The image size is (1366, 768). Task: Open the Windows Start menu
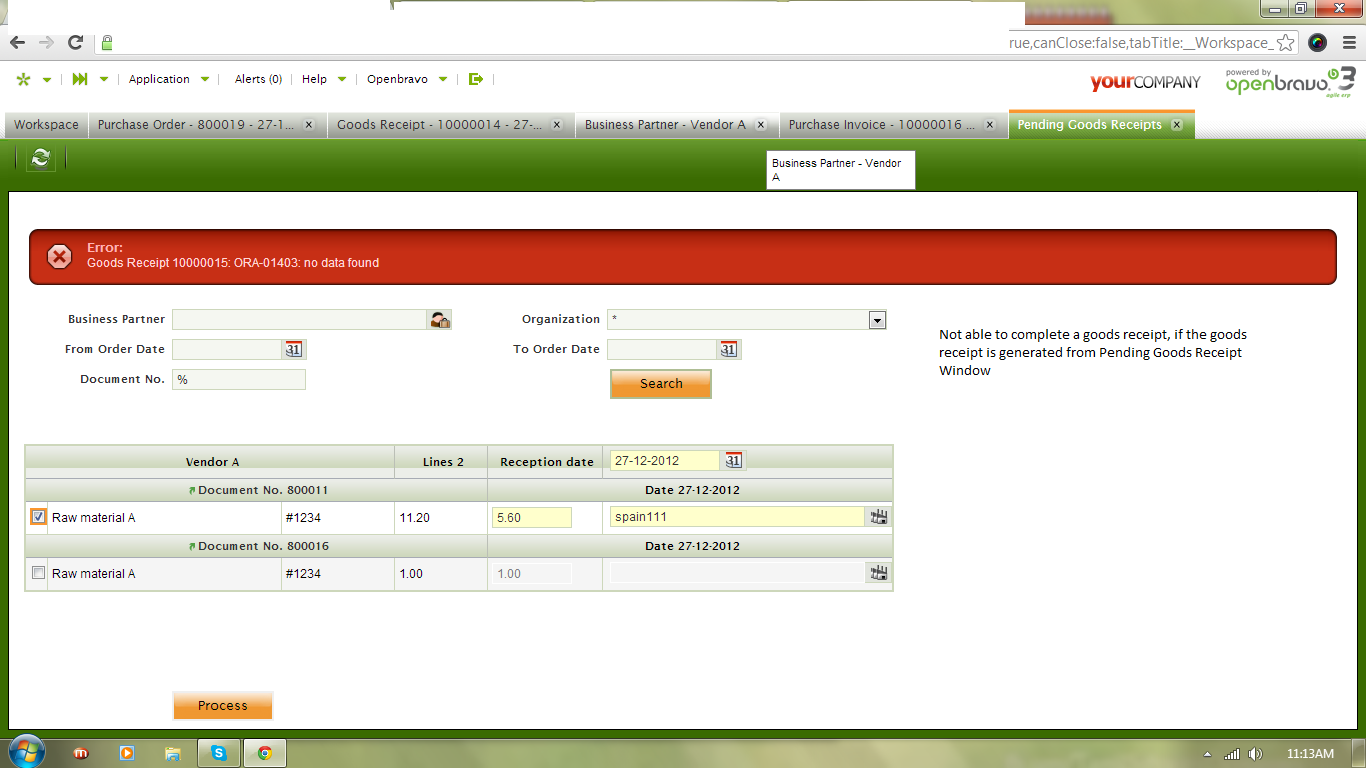tap(25, 752)
